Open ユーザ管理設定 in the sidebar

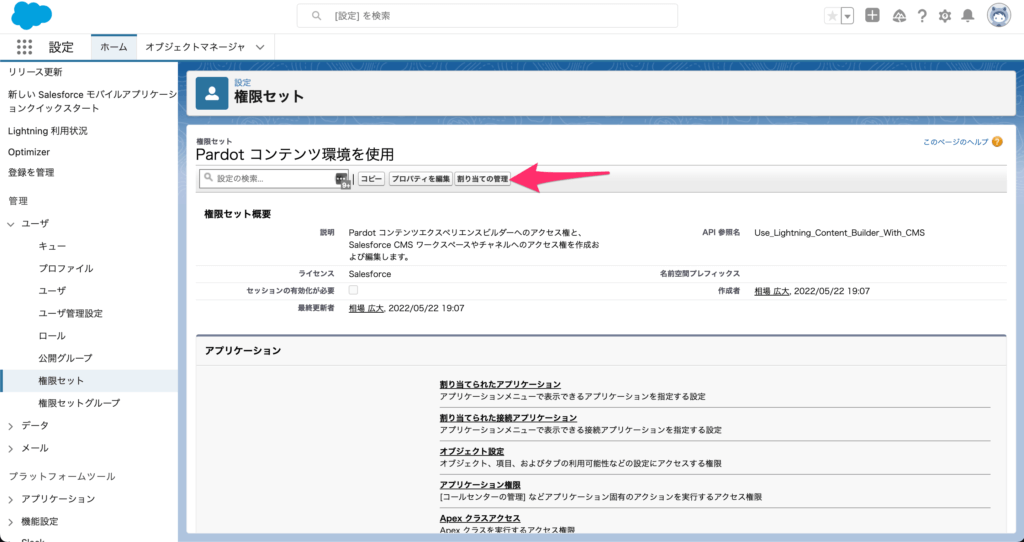(71, 313)
